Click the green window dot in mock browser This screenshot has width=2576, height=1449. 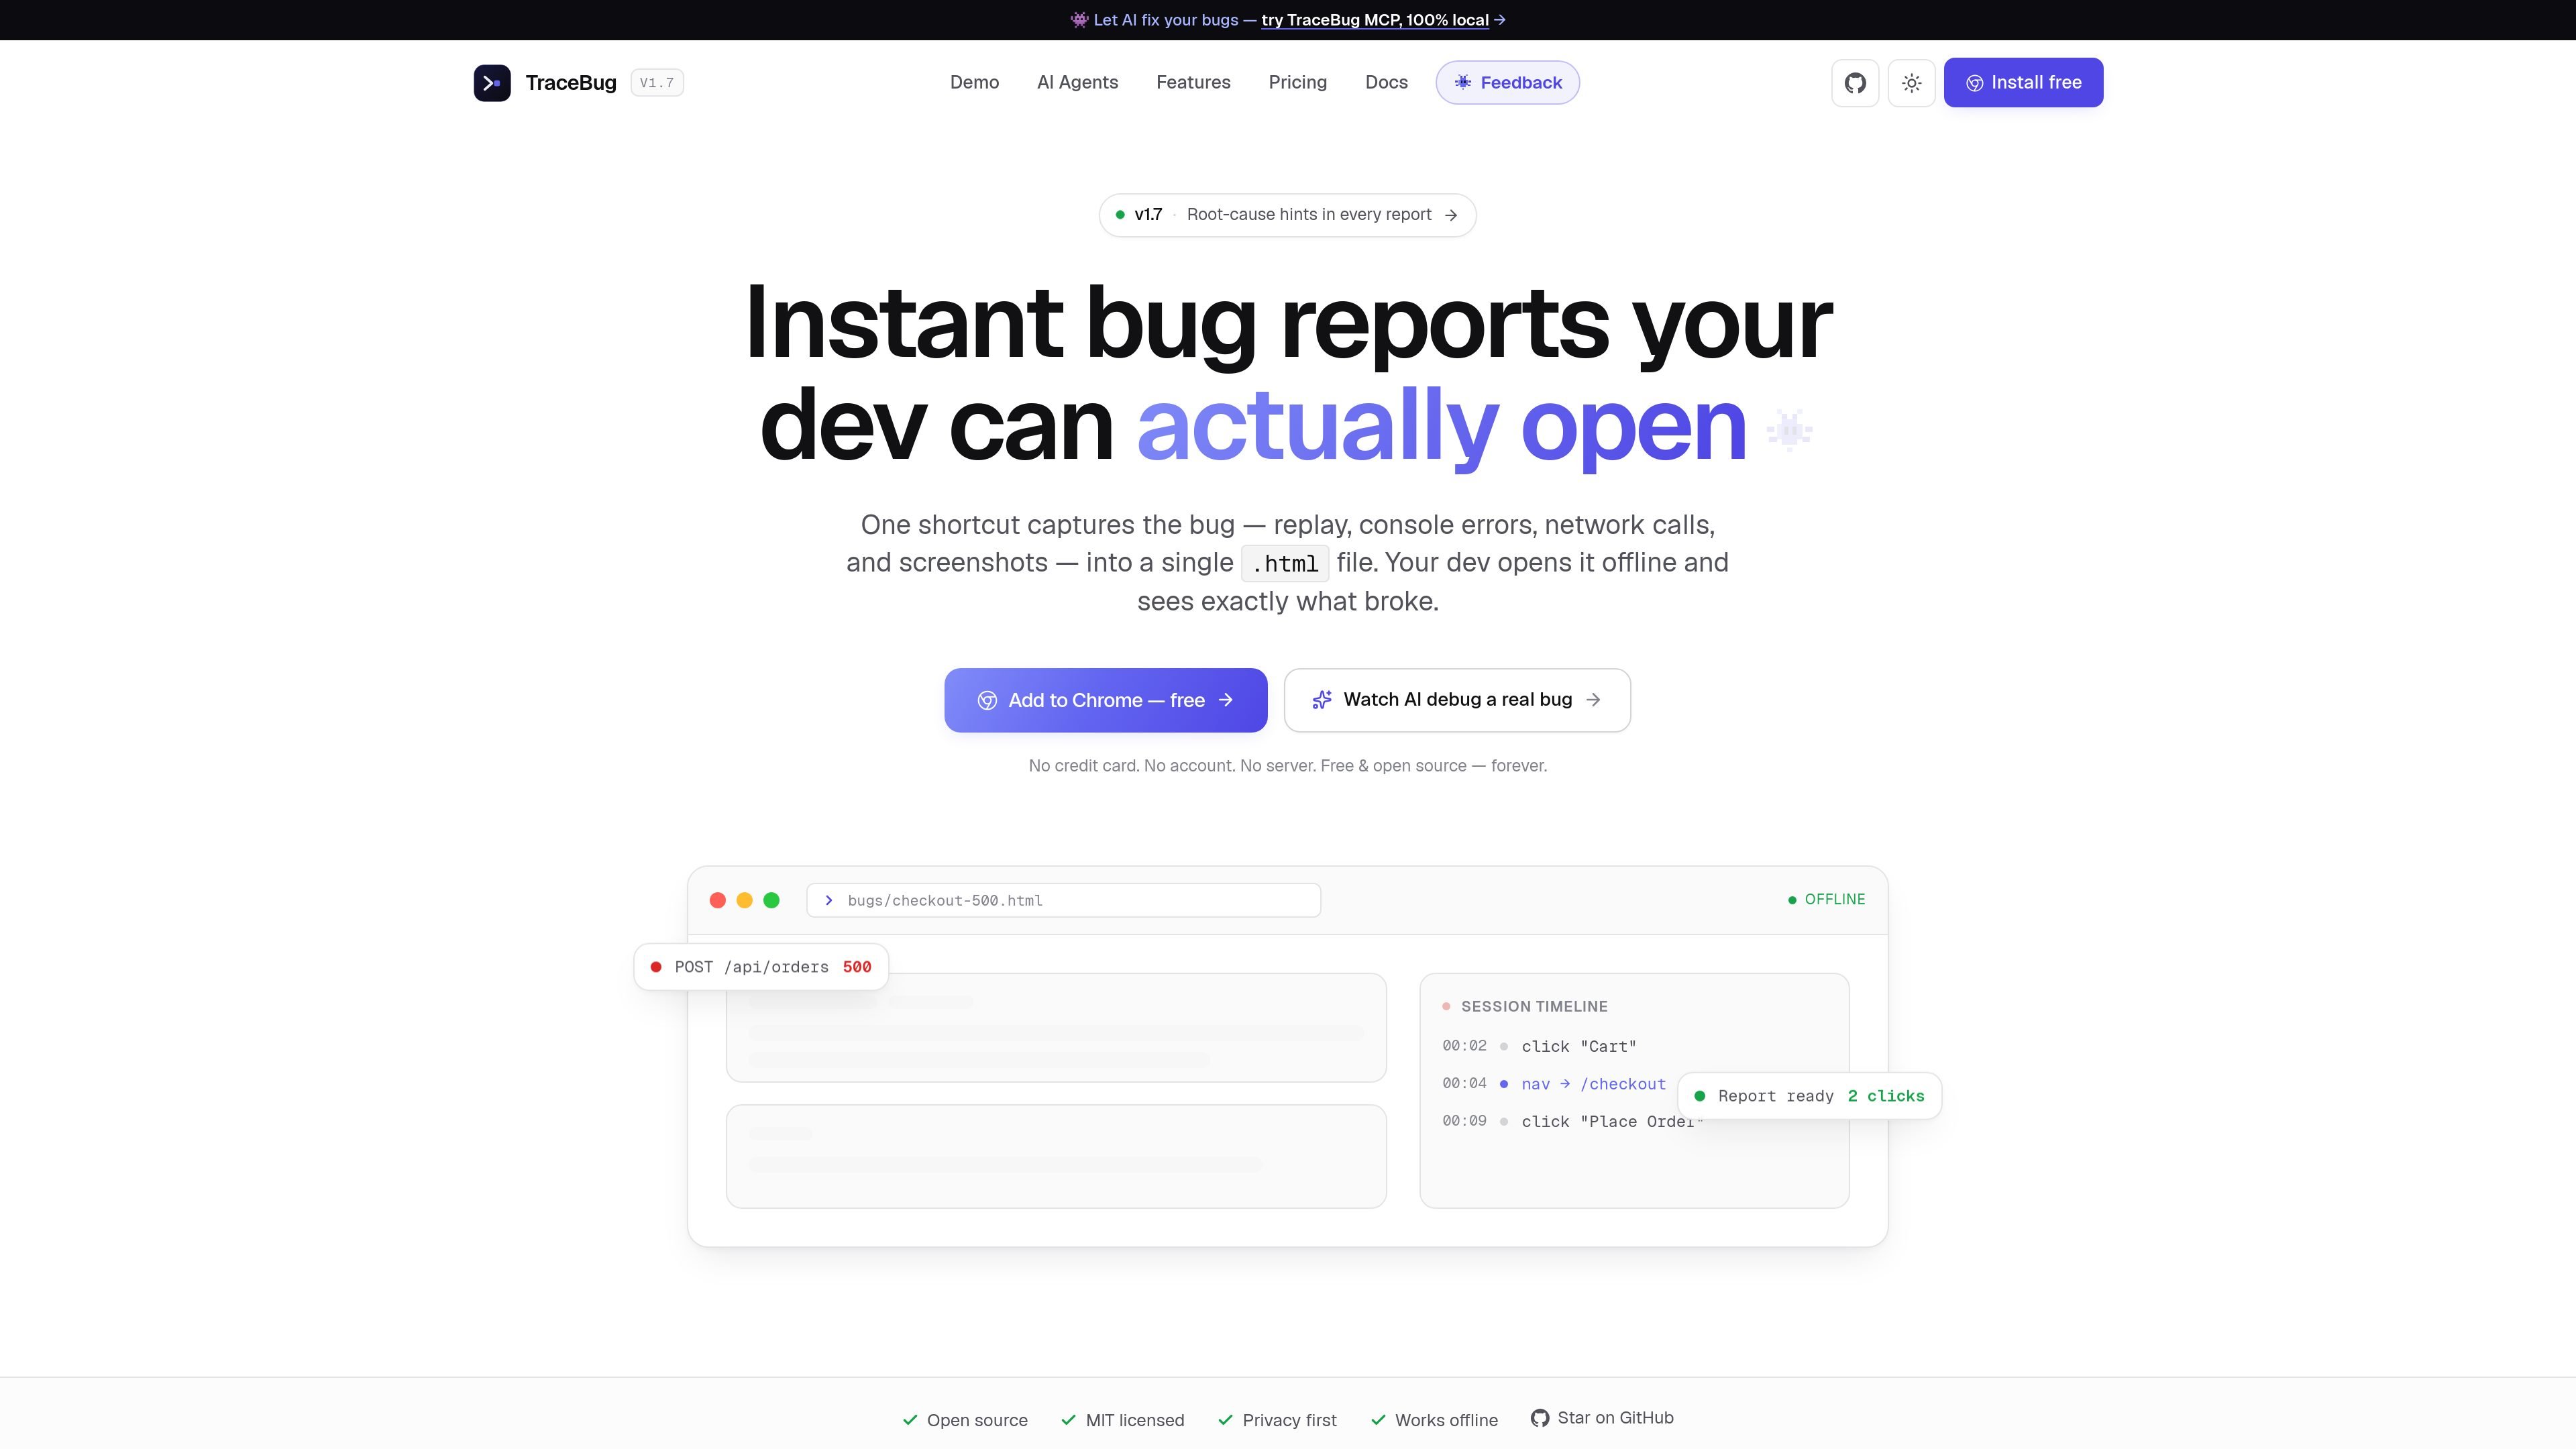point(771,900)
